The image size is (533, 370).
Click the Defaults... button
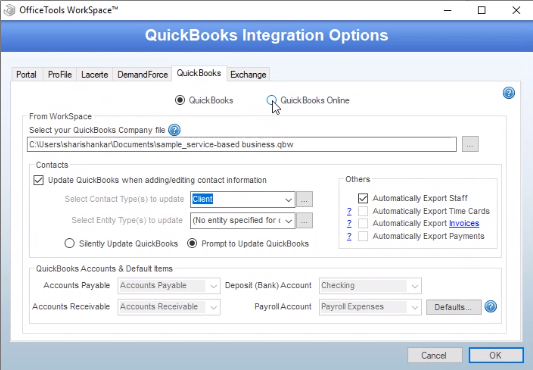454,307
